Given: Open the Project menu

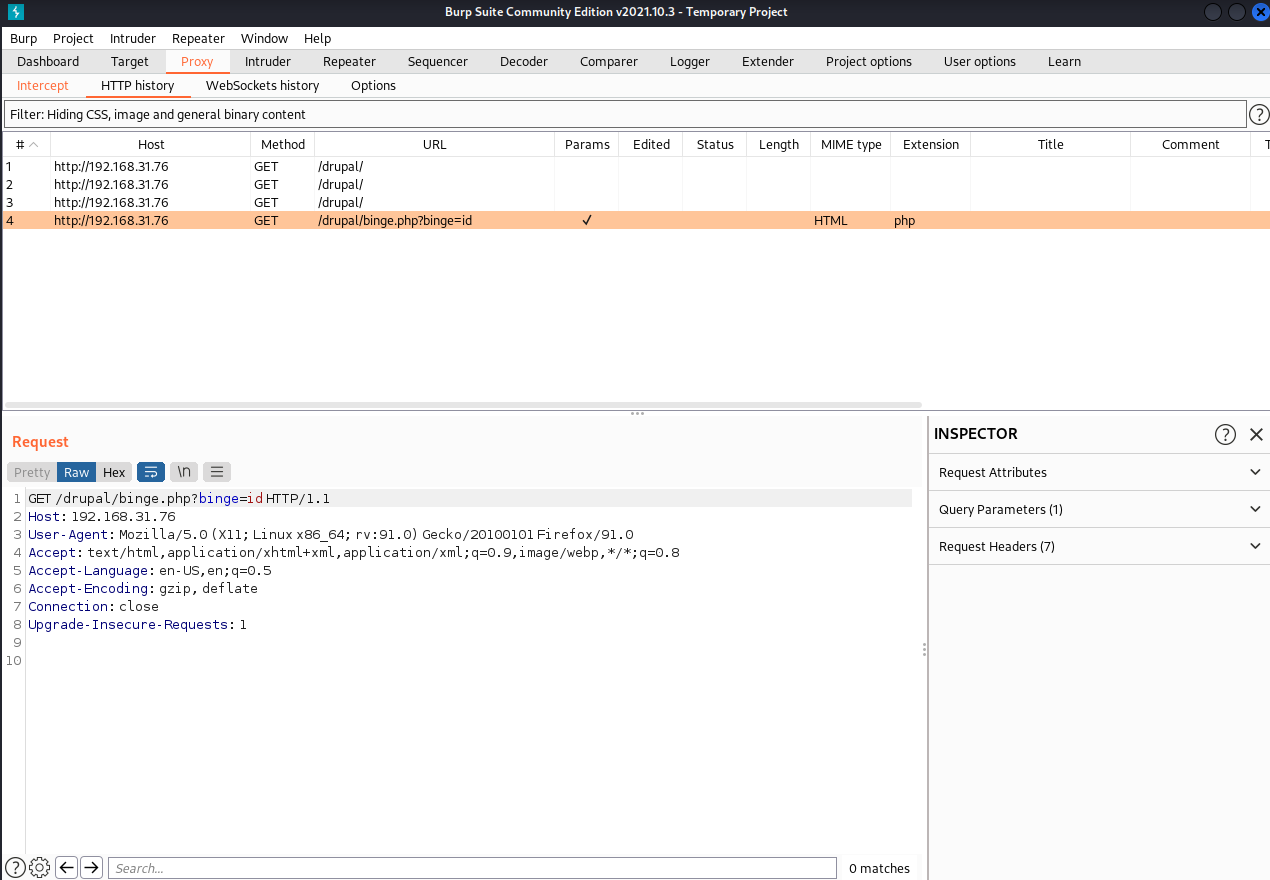Looking at the screenshot, I should pyautogui.click(x=73, y=38).
